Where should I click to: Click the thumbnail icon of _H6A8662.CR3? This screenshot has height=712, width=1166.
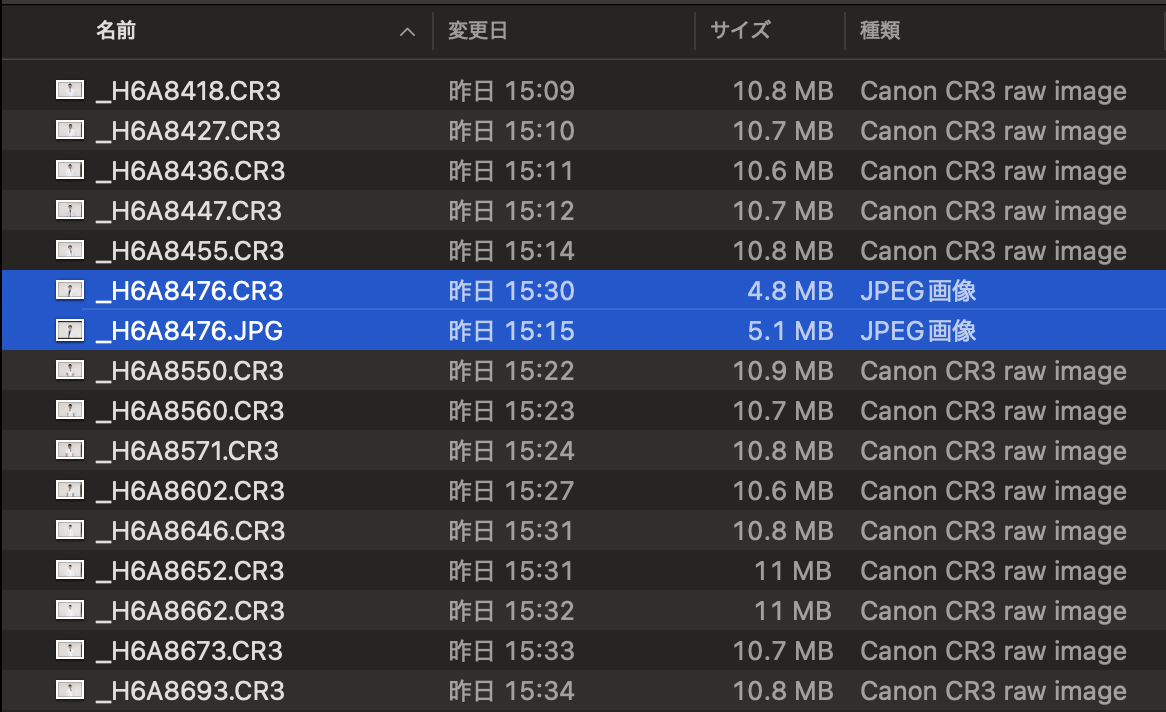70,611
